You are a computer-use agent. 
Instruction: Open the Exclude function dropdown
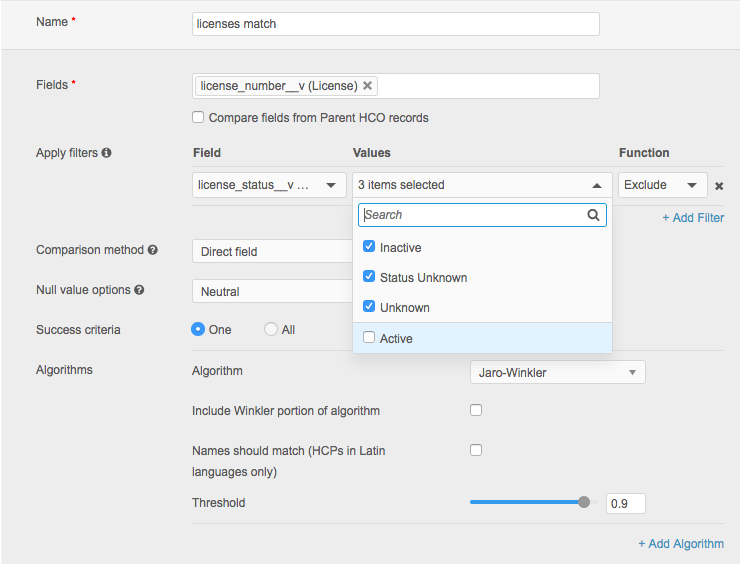tap(662, 185)
